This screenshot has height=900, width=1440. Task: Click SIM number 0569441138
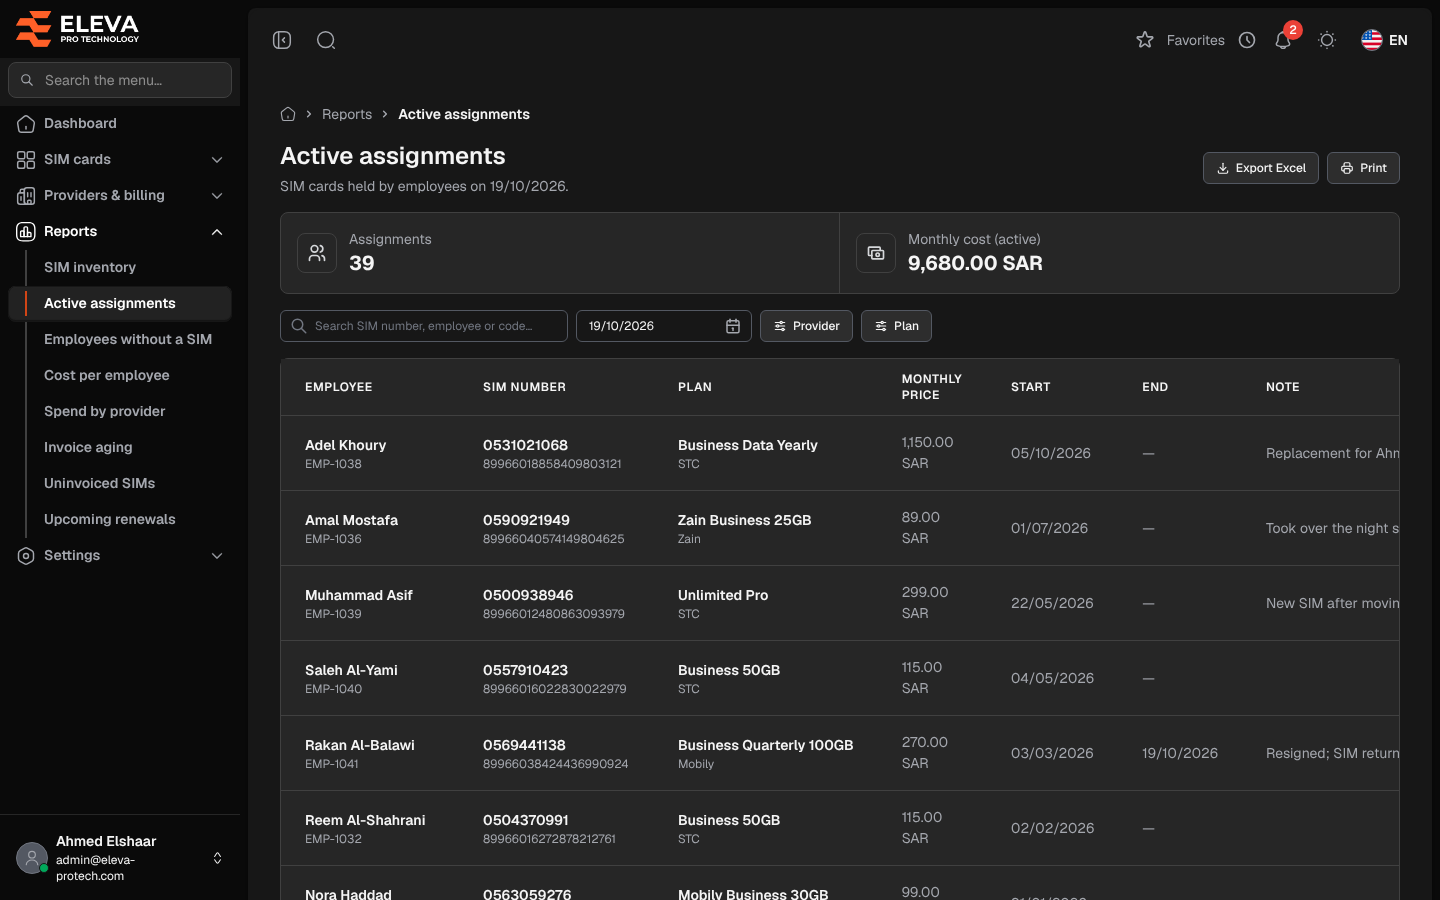click(524, 745)
